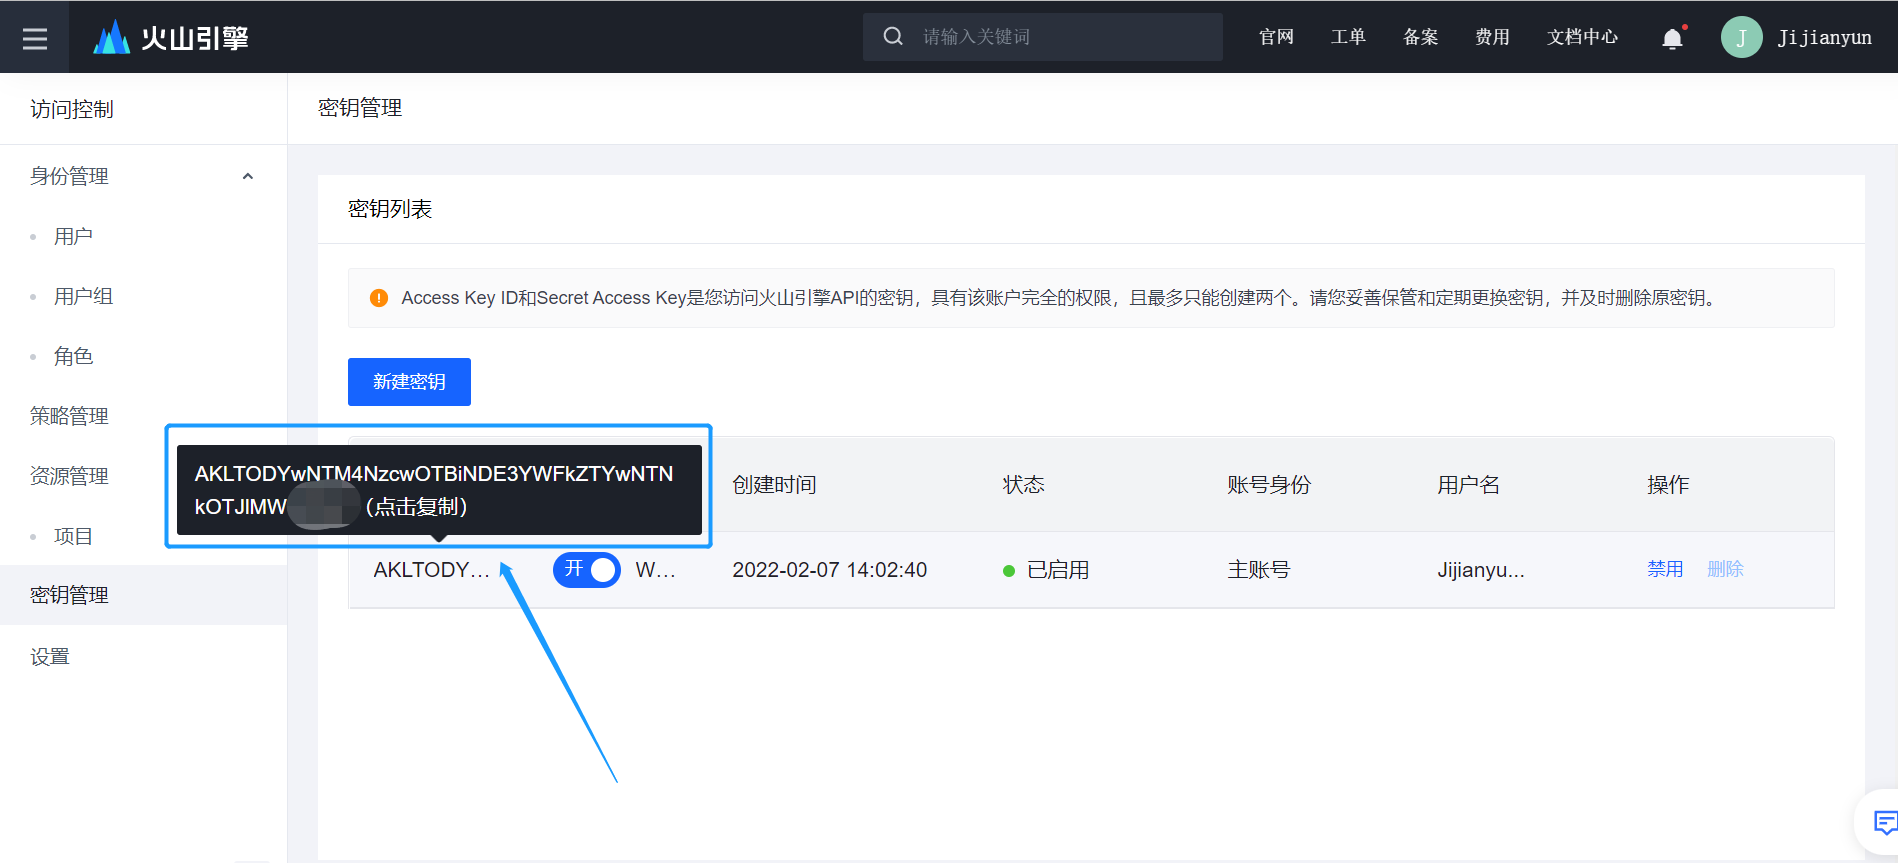Select 密钥管理 in the sidebar
The height and width of the screenshot is (863, 1898).
point(143,595)
